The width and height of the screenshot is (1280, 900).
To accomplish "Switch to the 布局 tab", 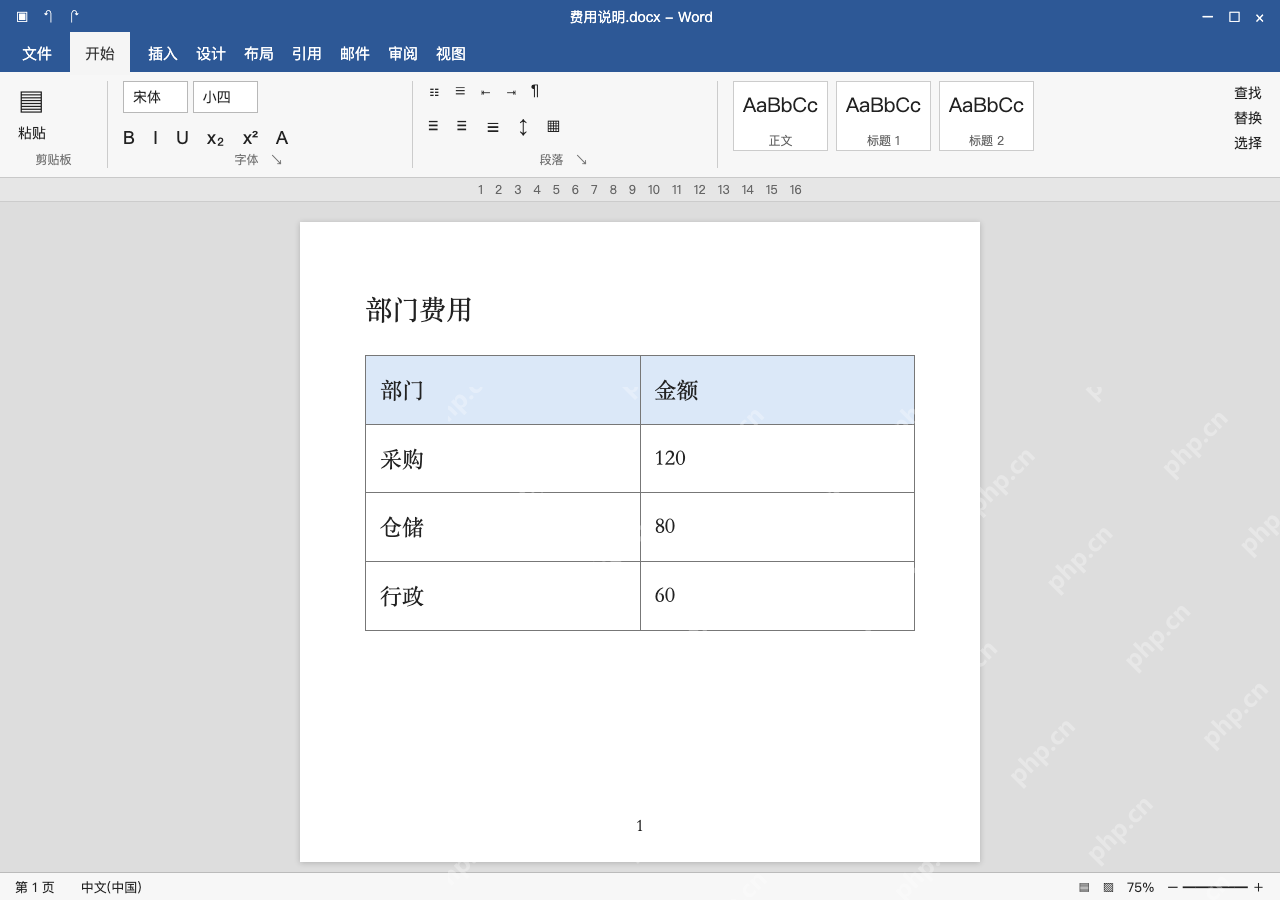I will point(259,54).
